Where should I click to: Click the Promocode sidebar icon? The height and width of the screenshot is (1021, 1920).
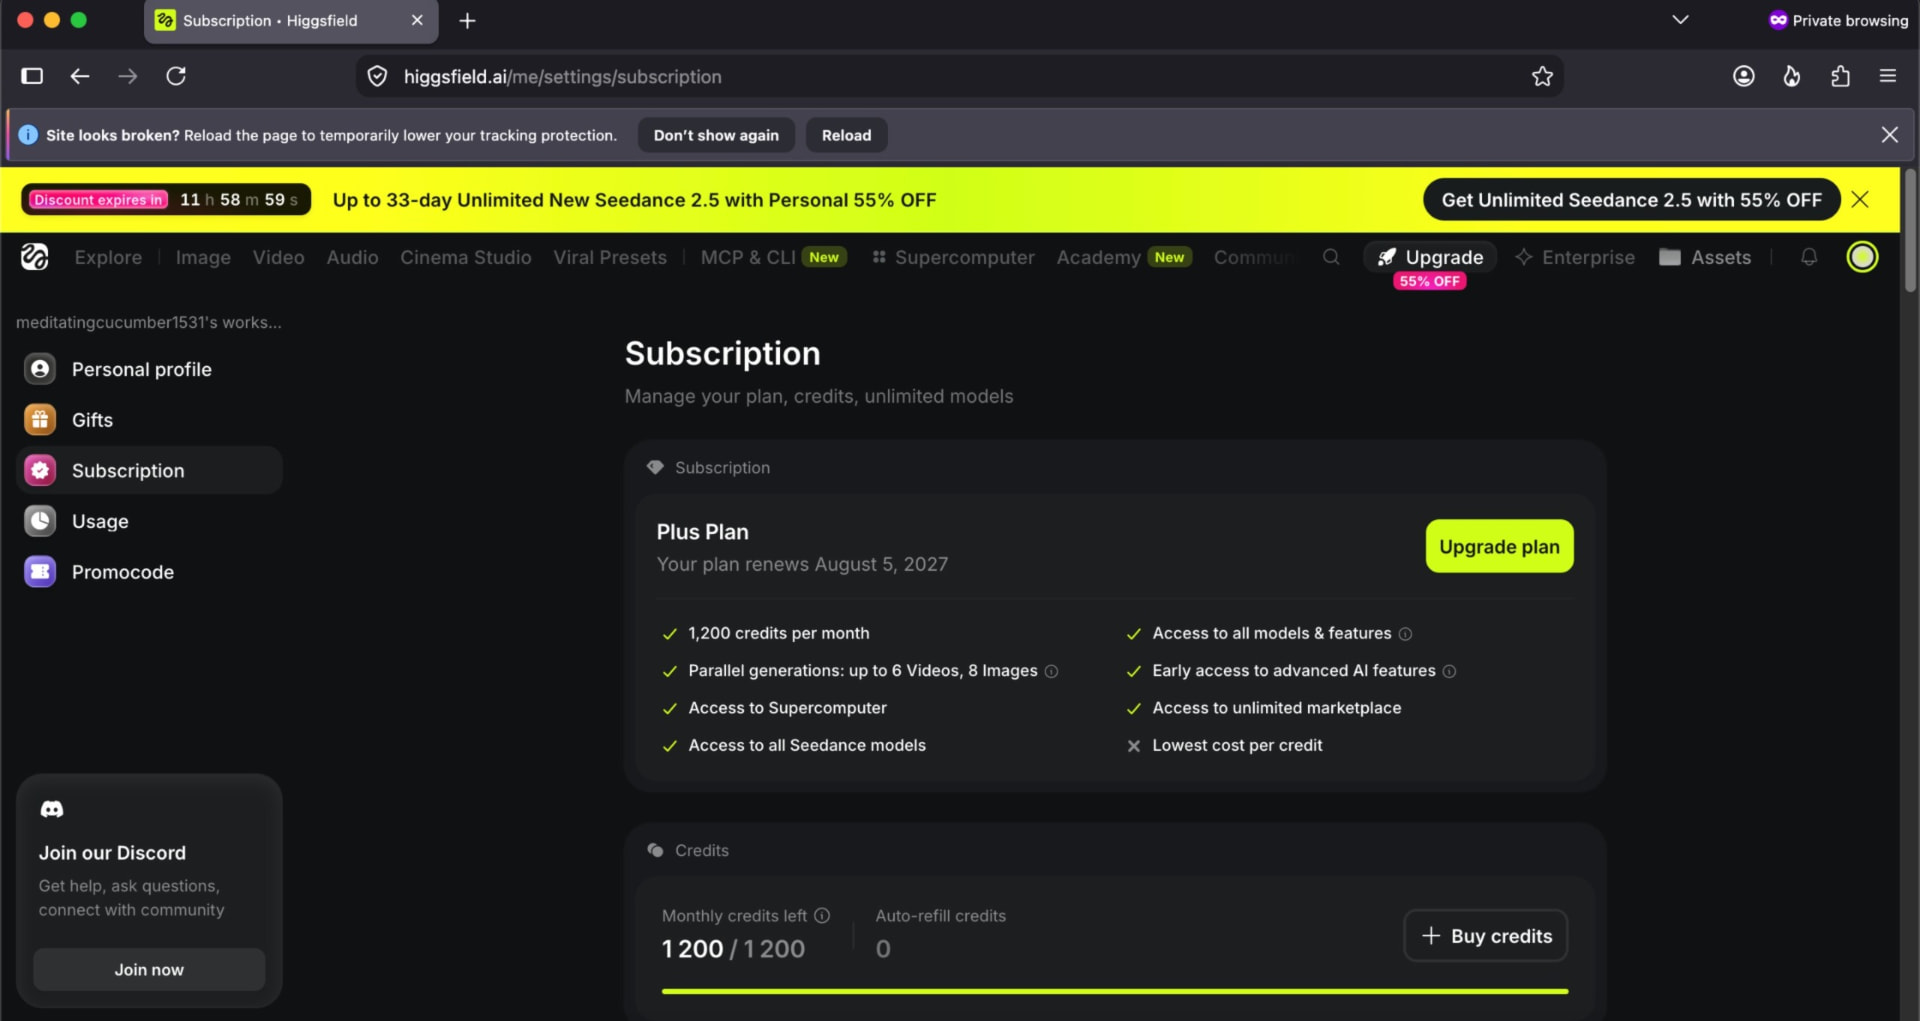point(40,572)
